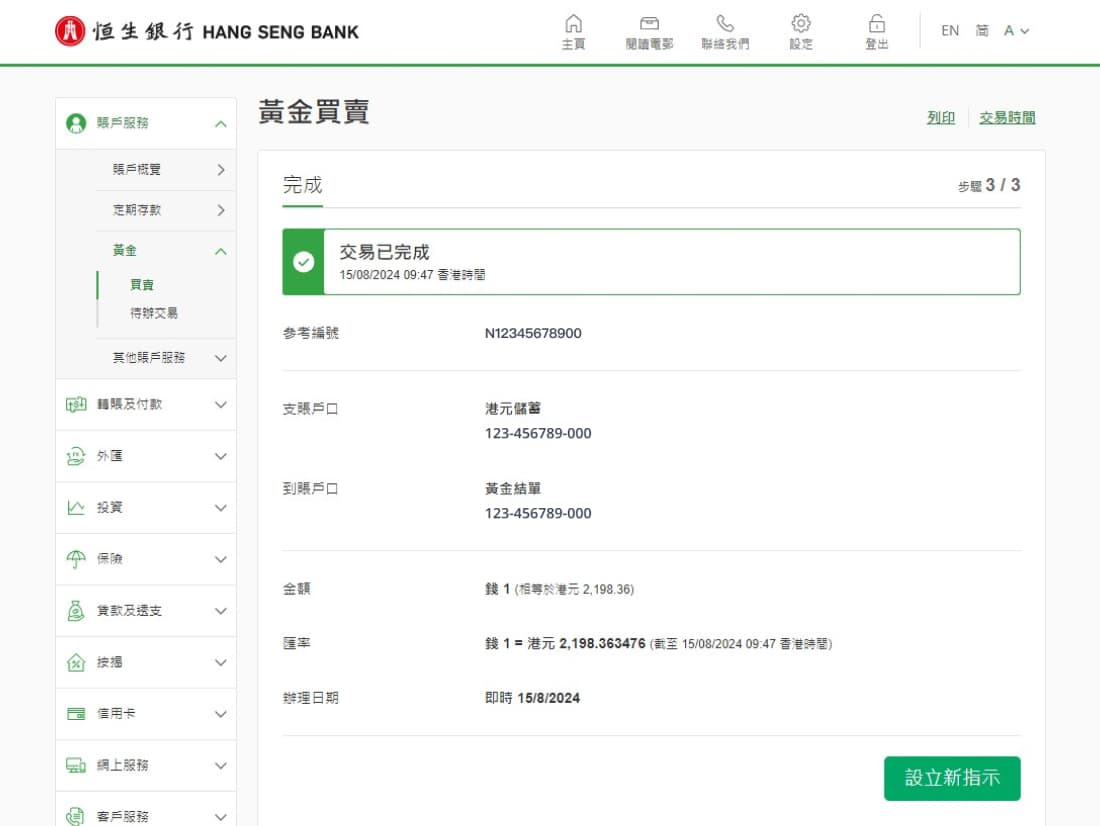
Task: Click the 港元儲蓄 account name
Action: (x=513, y=408)
